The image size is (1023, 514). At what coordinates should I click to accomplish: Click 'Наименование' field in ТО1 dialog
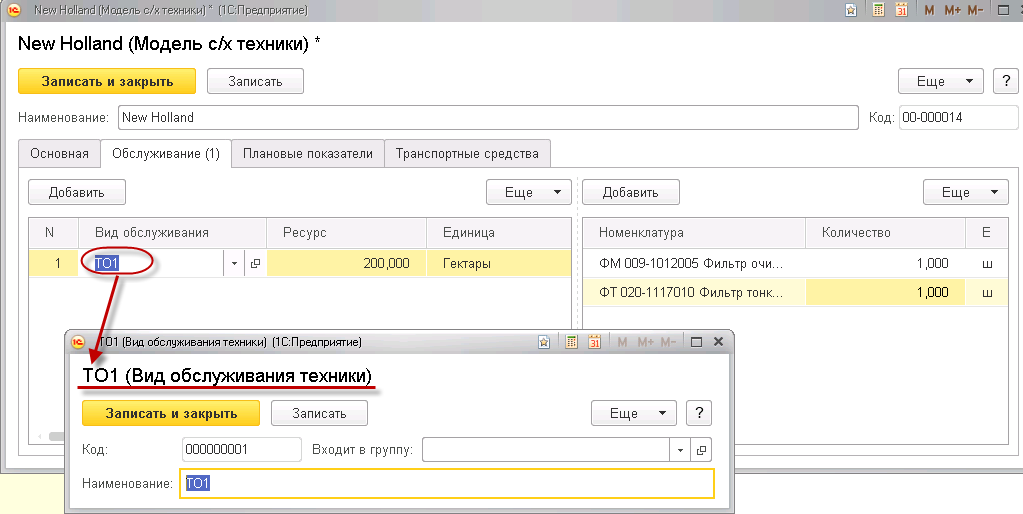pyautogui.click(x=447, y=483)
